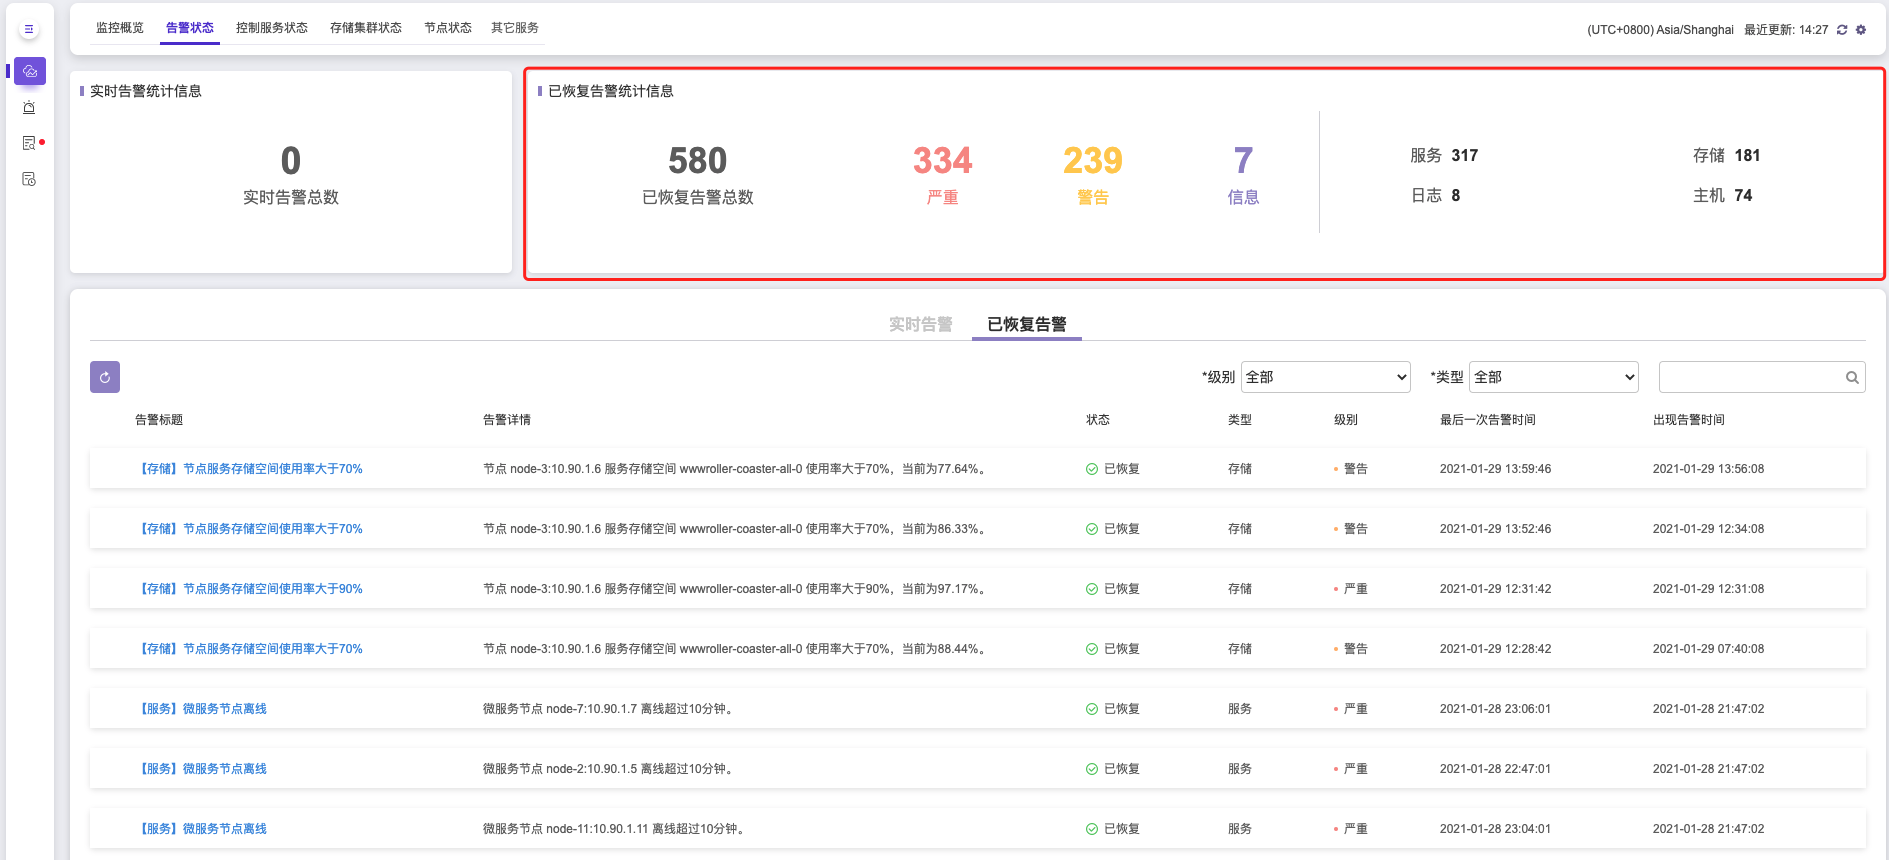
Task: Expand the 级别 level dropdown
Action: [1325, 377]
